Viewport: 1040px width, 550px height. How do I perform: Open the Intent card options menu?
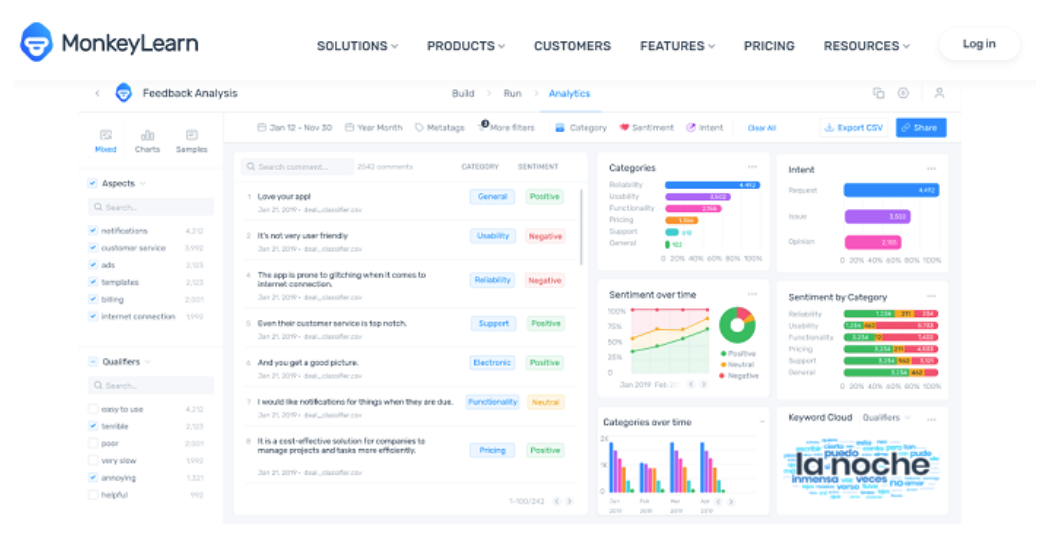[931, 169]
